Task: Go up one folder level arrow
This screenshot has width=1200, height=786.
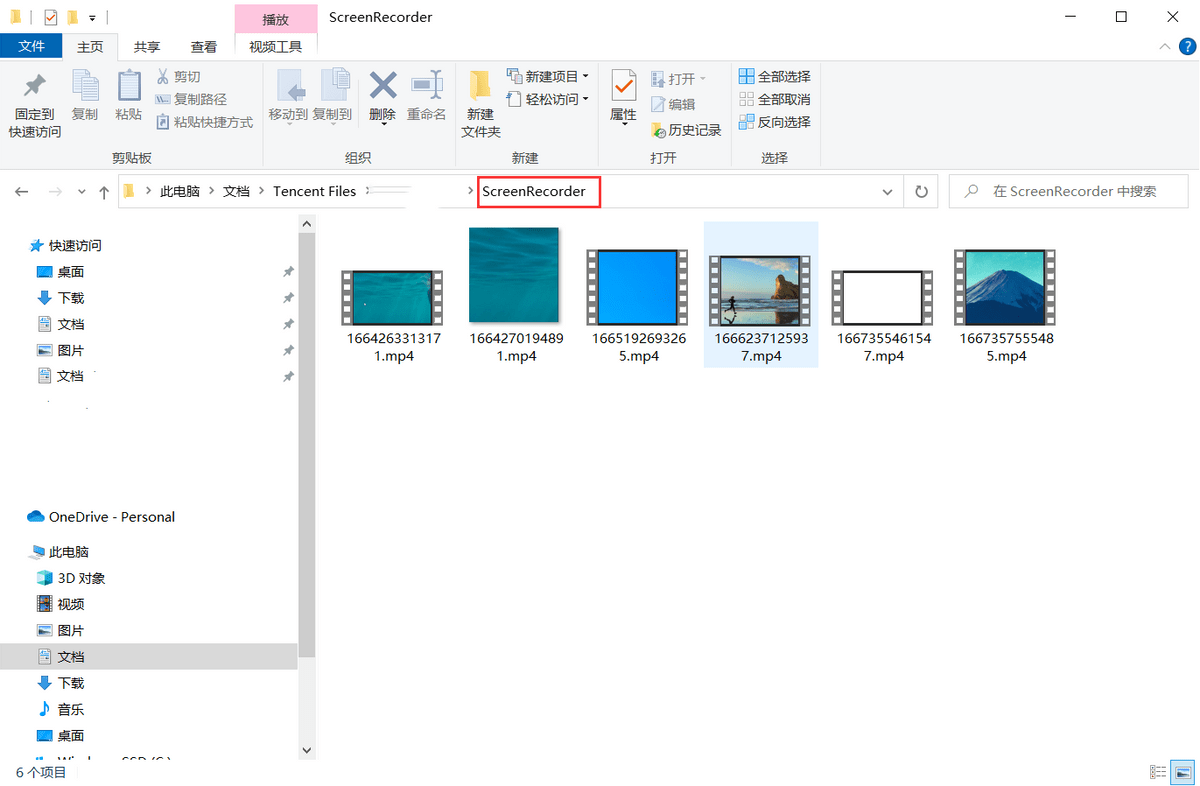Action: [x=104, y=191]
